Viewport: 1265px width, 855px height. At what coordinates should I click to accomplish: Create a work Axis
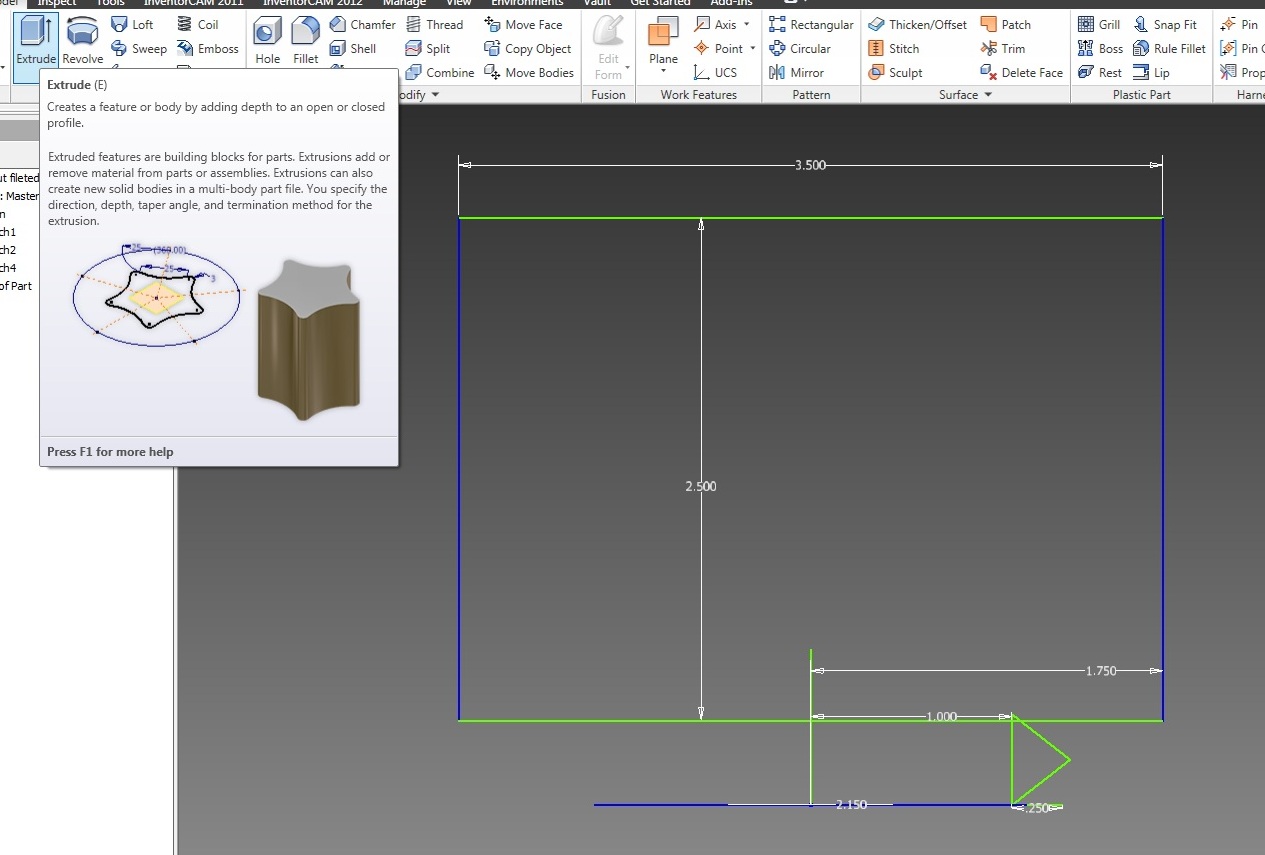[715, 24]
